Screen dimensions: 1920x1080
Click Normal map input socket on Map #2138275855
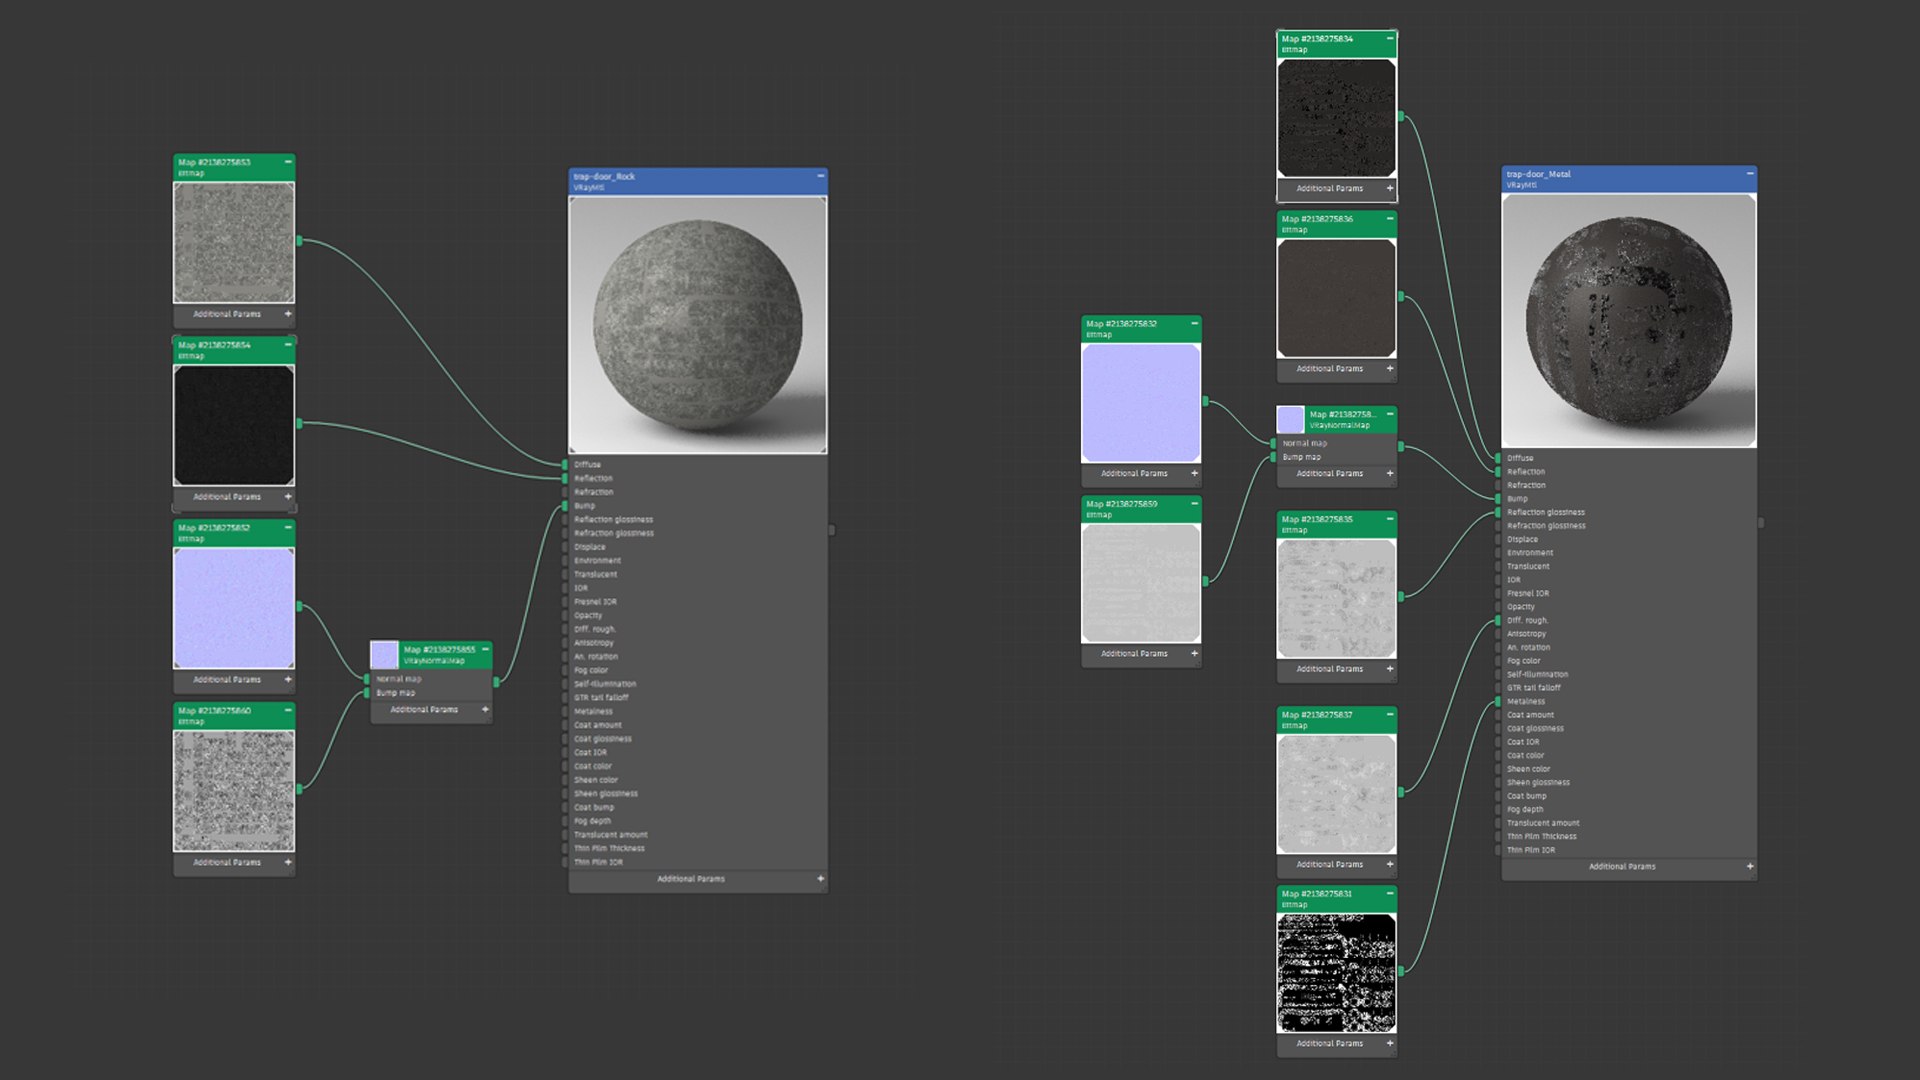coord(367,679)
